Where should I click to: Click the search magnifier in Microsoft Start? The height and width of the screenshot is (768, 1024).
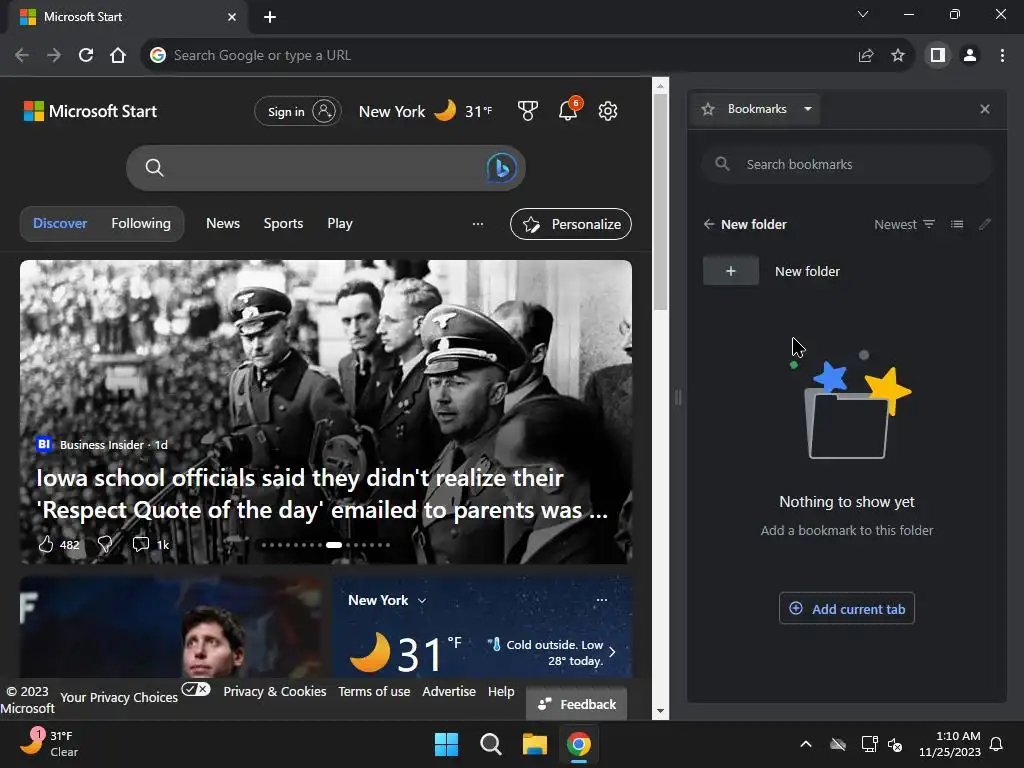click(154, 168)
